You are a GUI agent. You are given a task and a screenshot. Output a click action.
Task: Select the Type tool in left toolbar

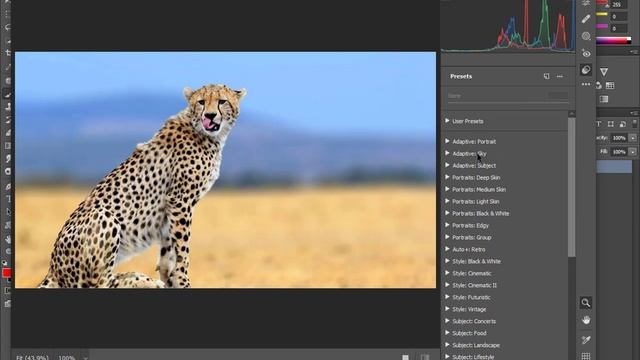coord(7,199)
